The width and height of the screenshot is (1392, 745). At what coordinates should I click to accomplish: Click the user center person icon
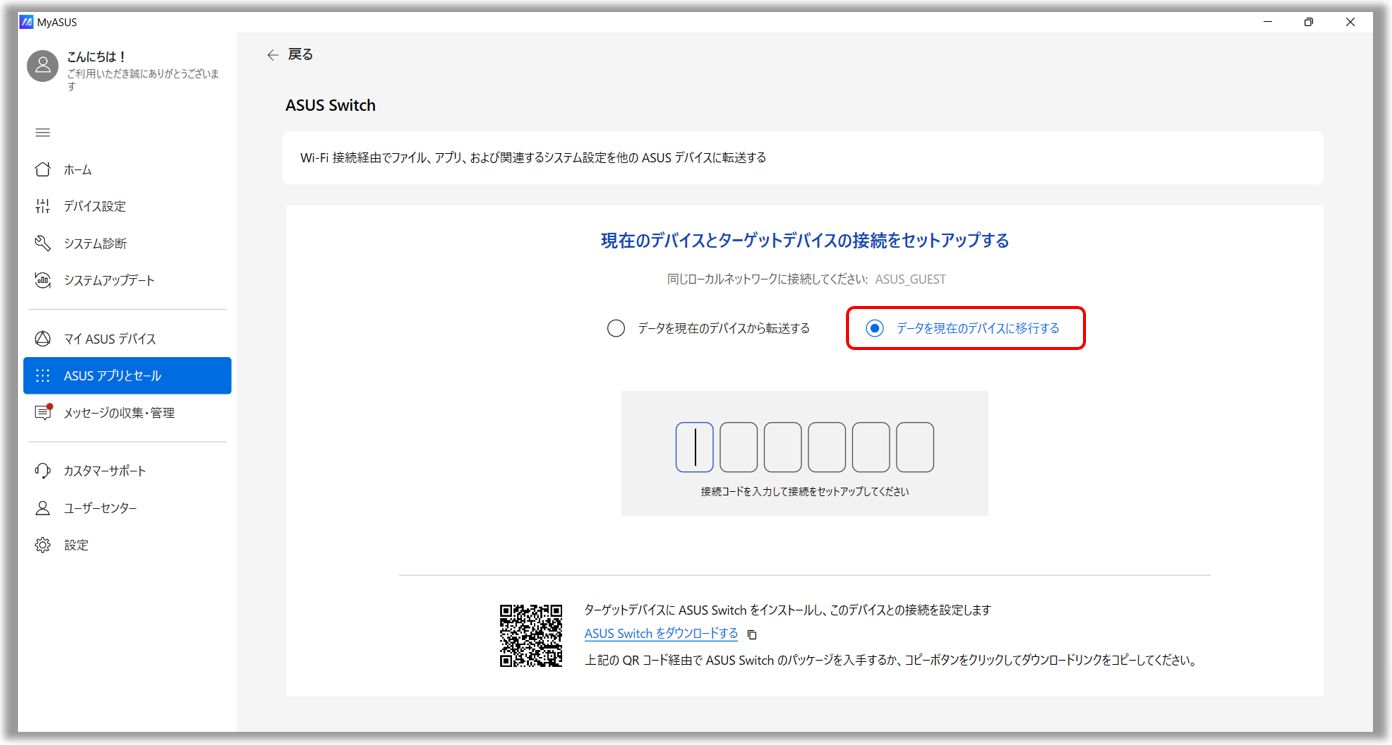point(42,508)
